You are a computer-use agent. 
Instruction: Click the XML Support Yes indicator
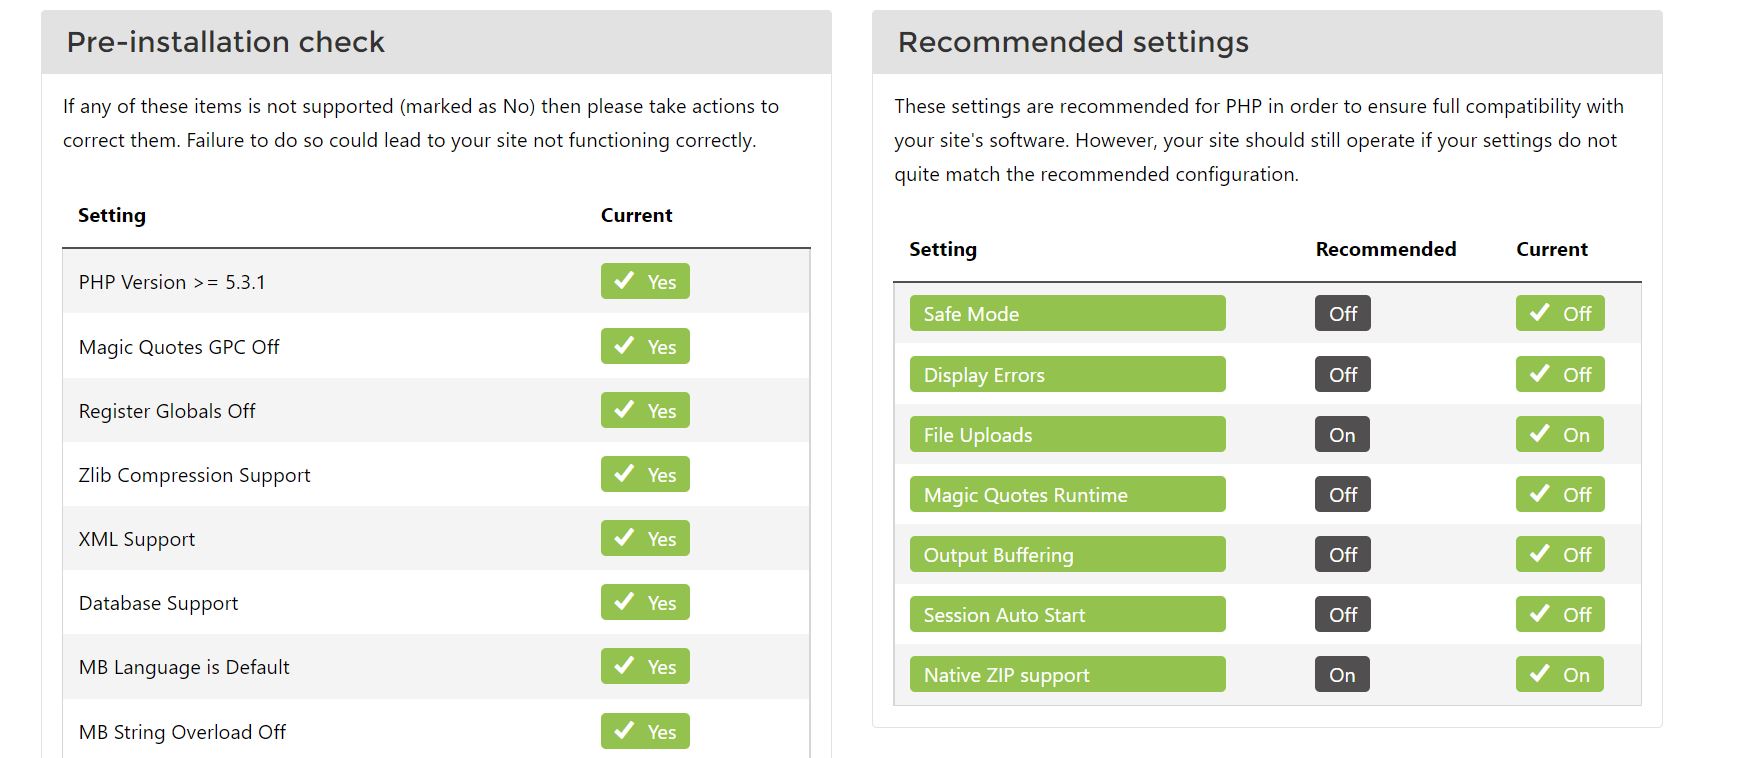click(x=645, y=538)
